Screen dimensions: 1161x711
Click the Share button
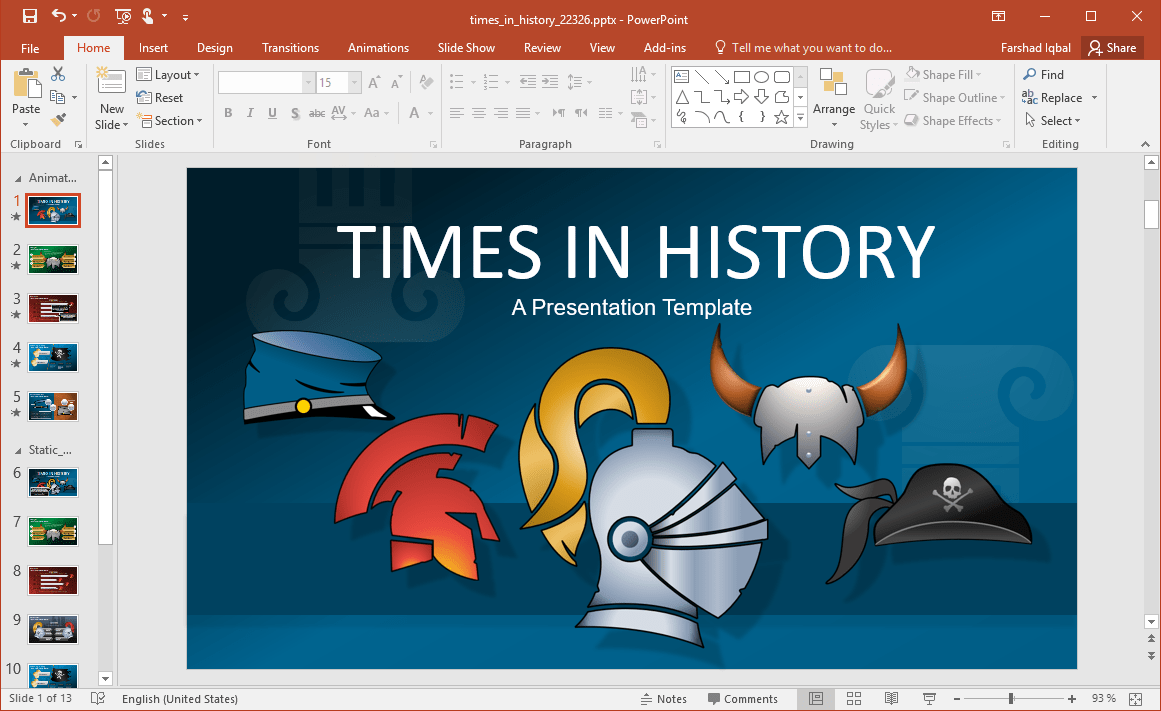click(x=1112, y=48)
